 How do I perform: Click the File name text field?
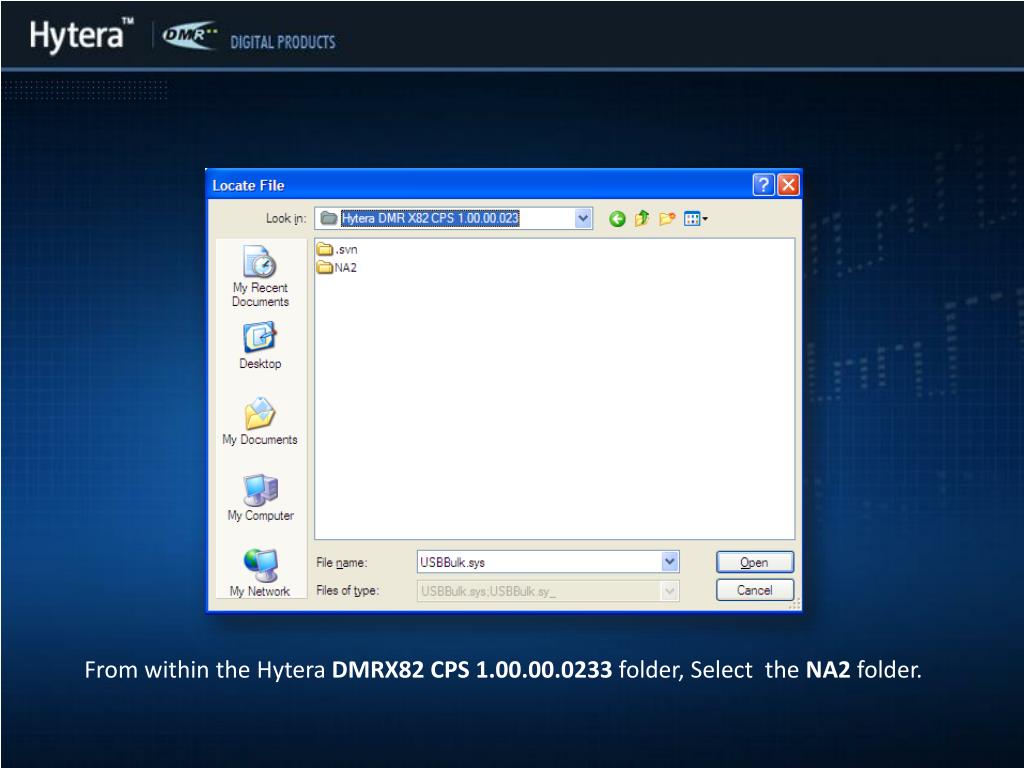click(x=538, y=562)
